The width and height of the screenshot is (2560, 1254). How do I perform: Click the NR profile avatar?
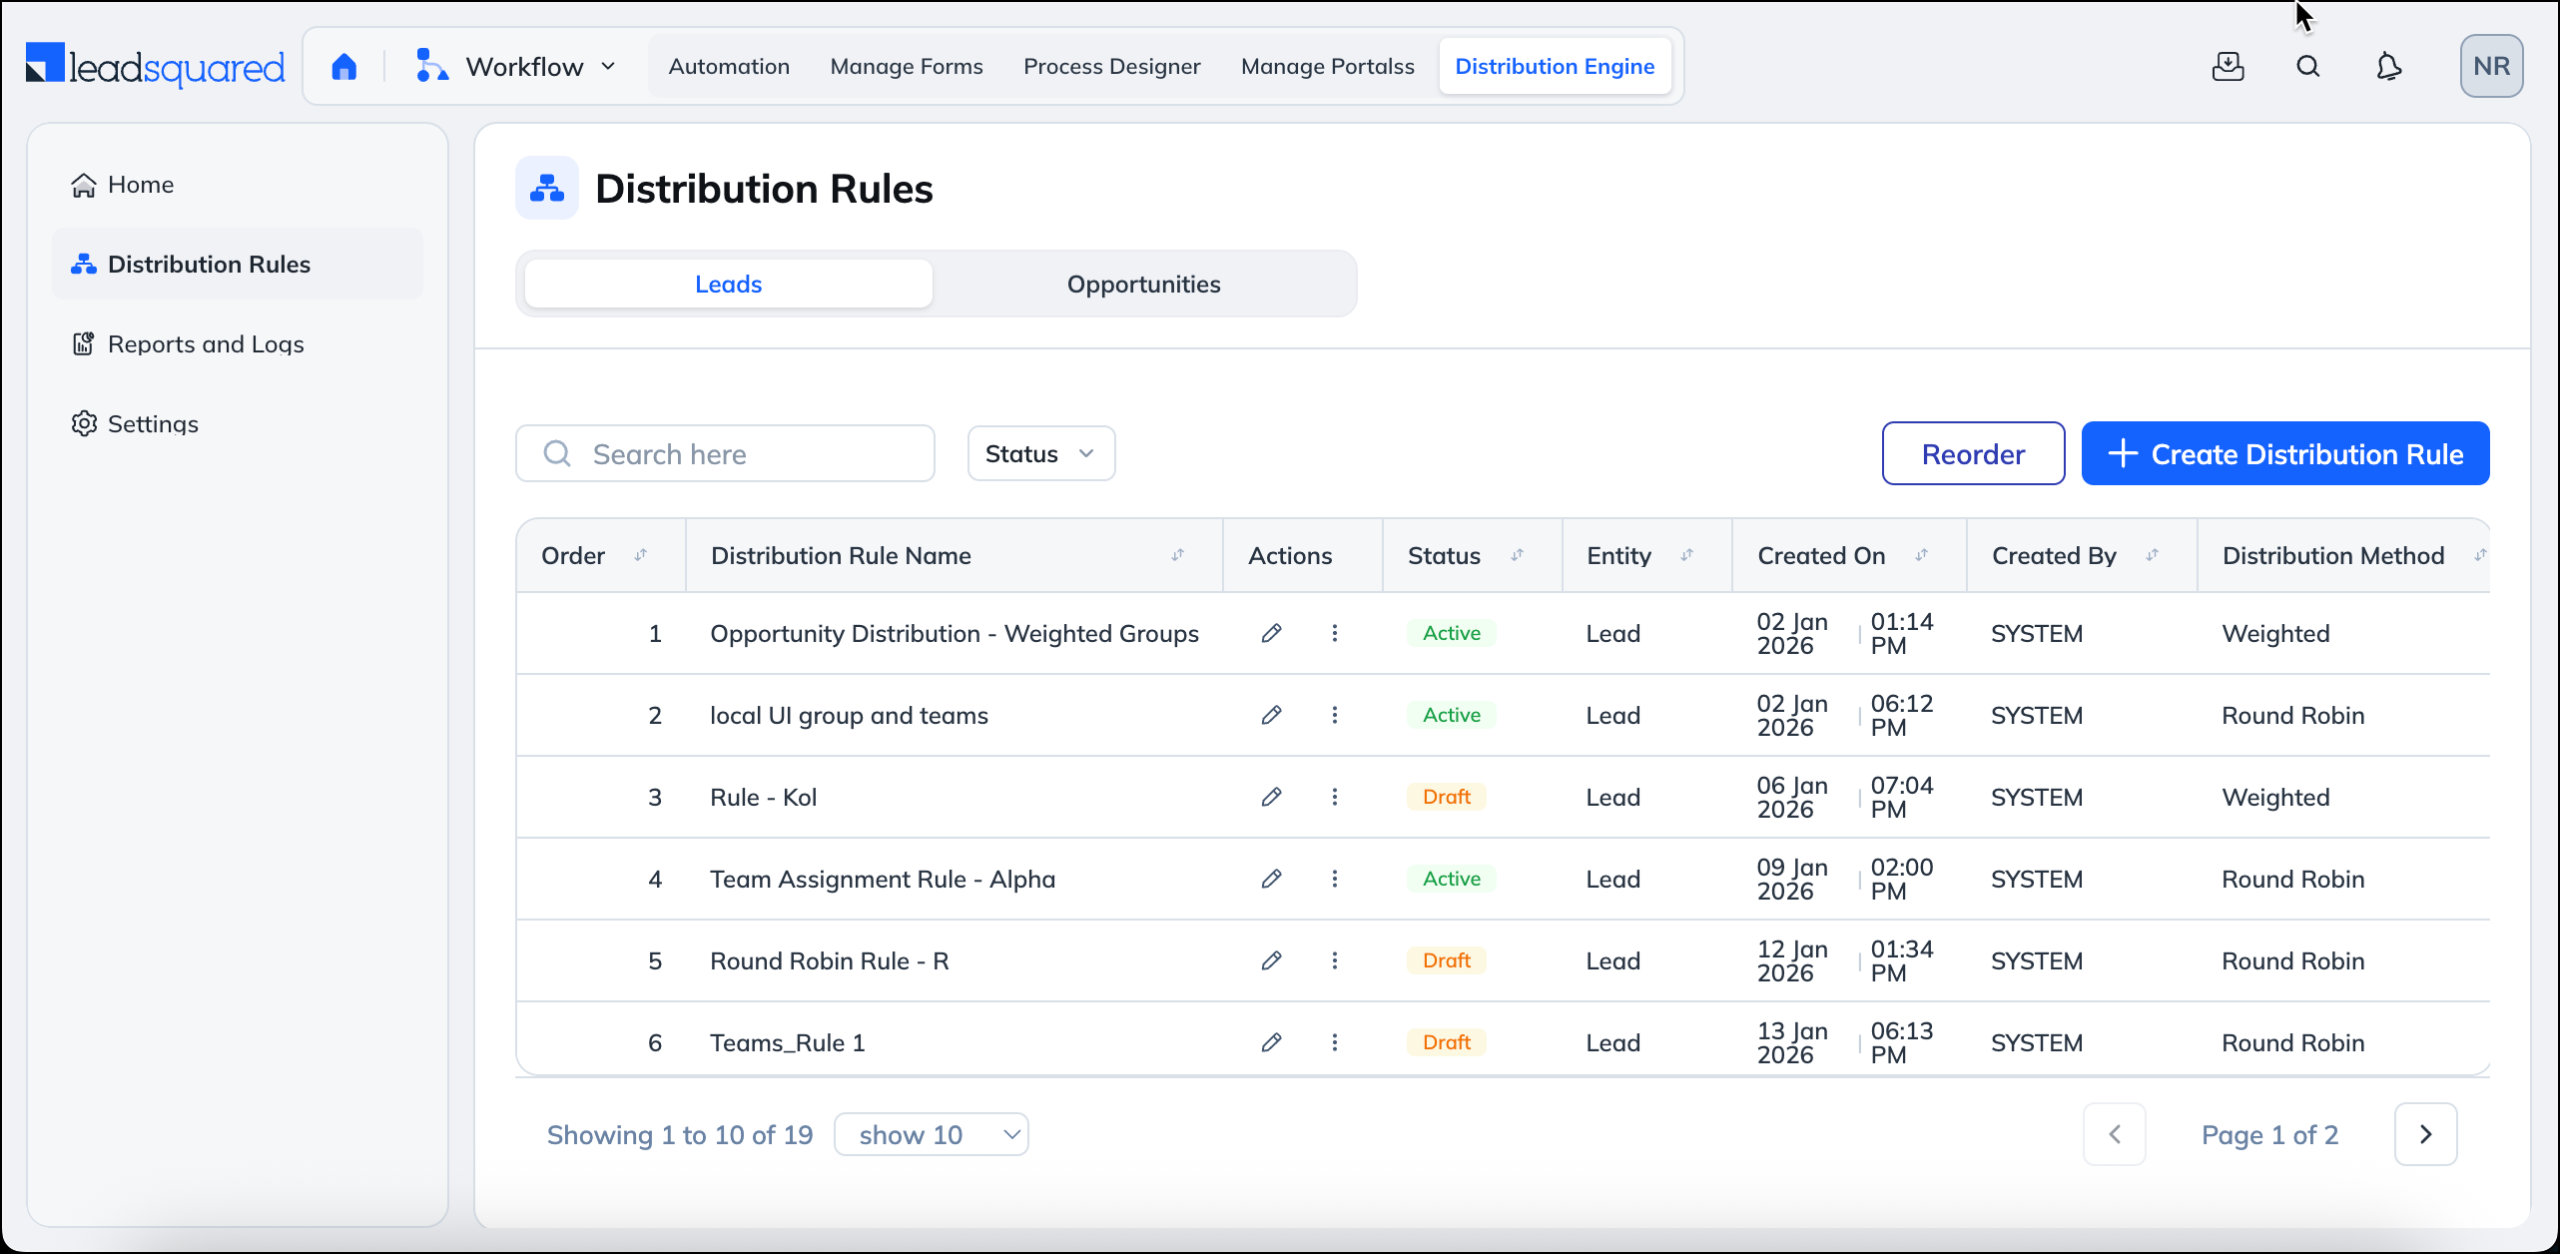(2492, 65)
